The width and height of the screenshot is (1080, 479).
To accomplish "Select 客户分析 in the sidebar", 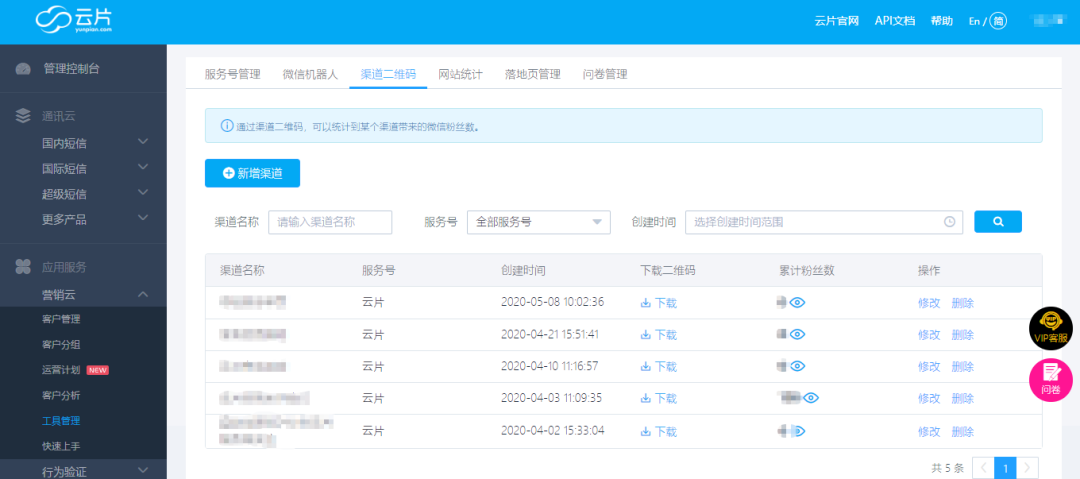I will tap(61, 396).
